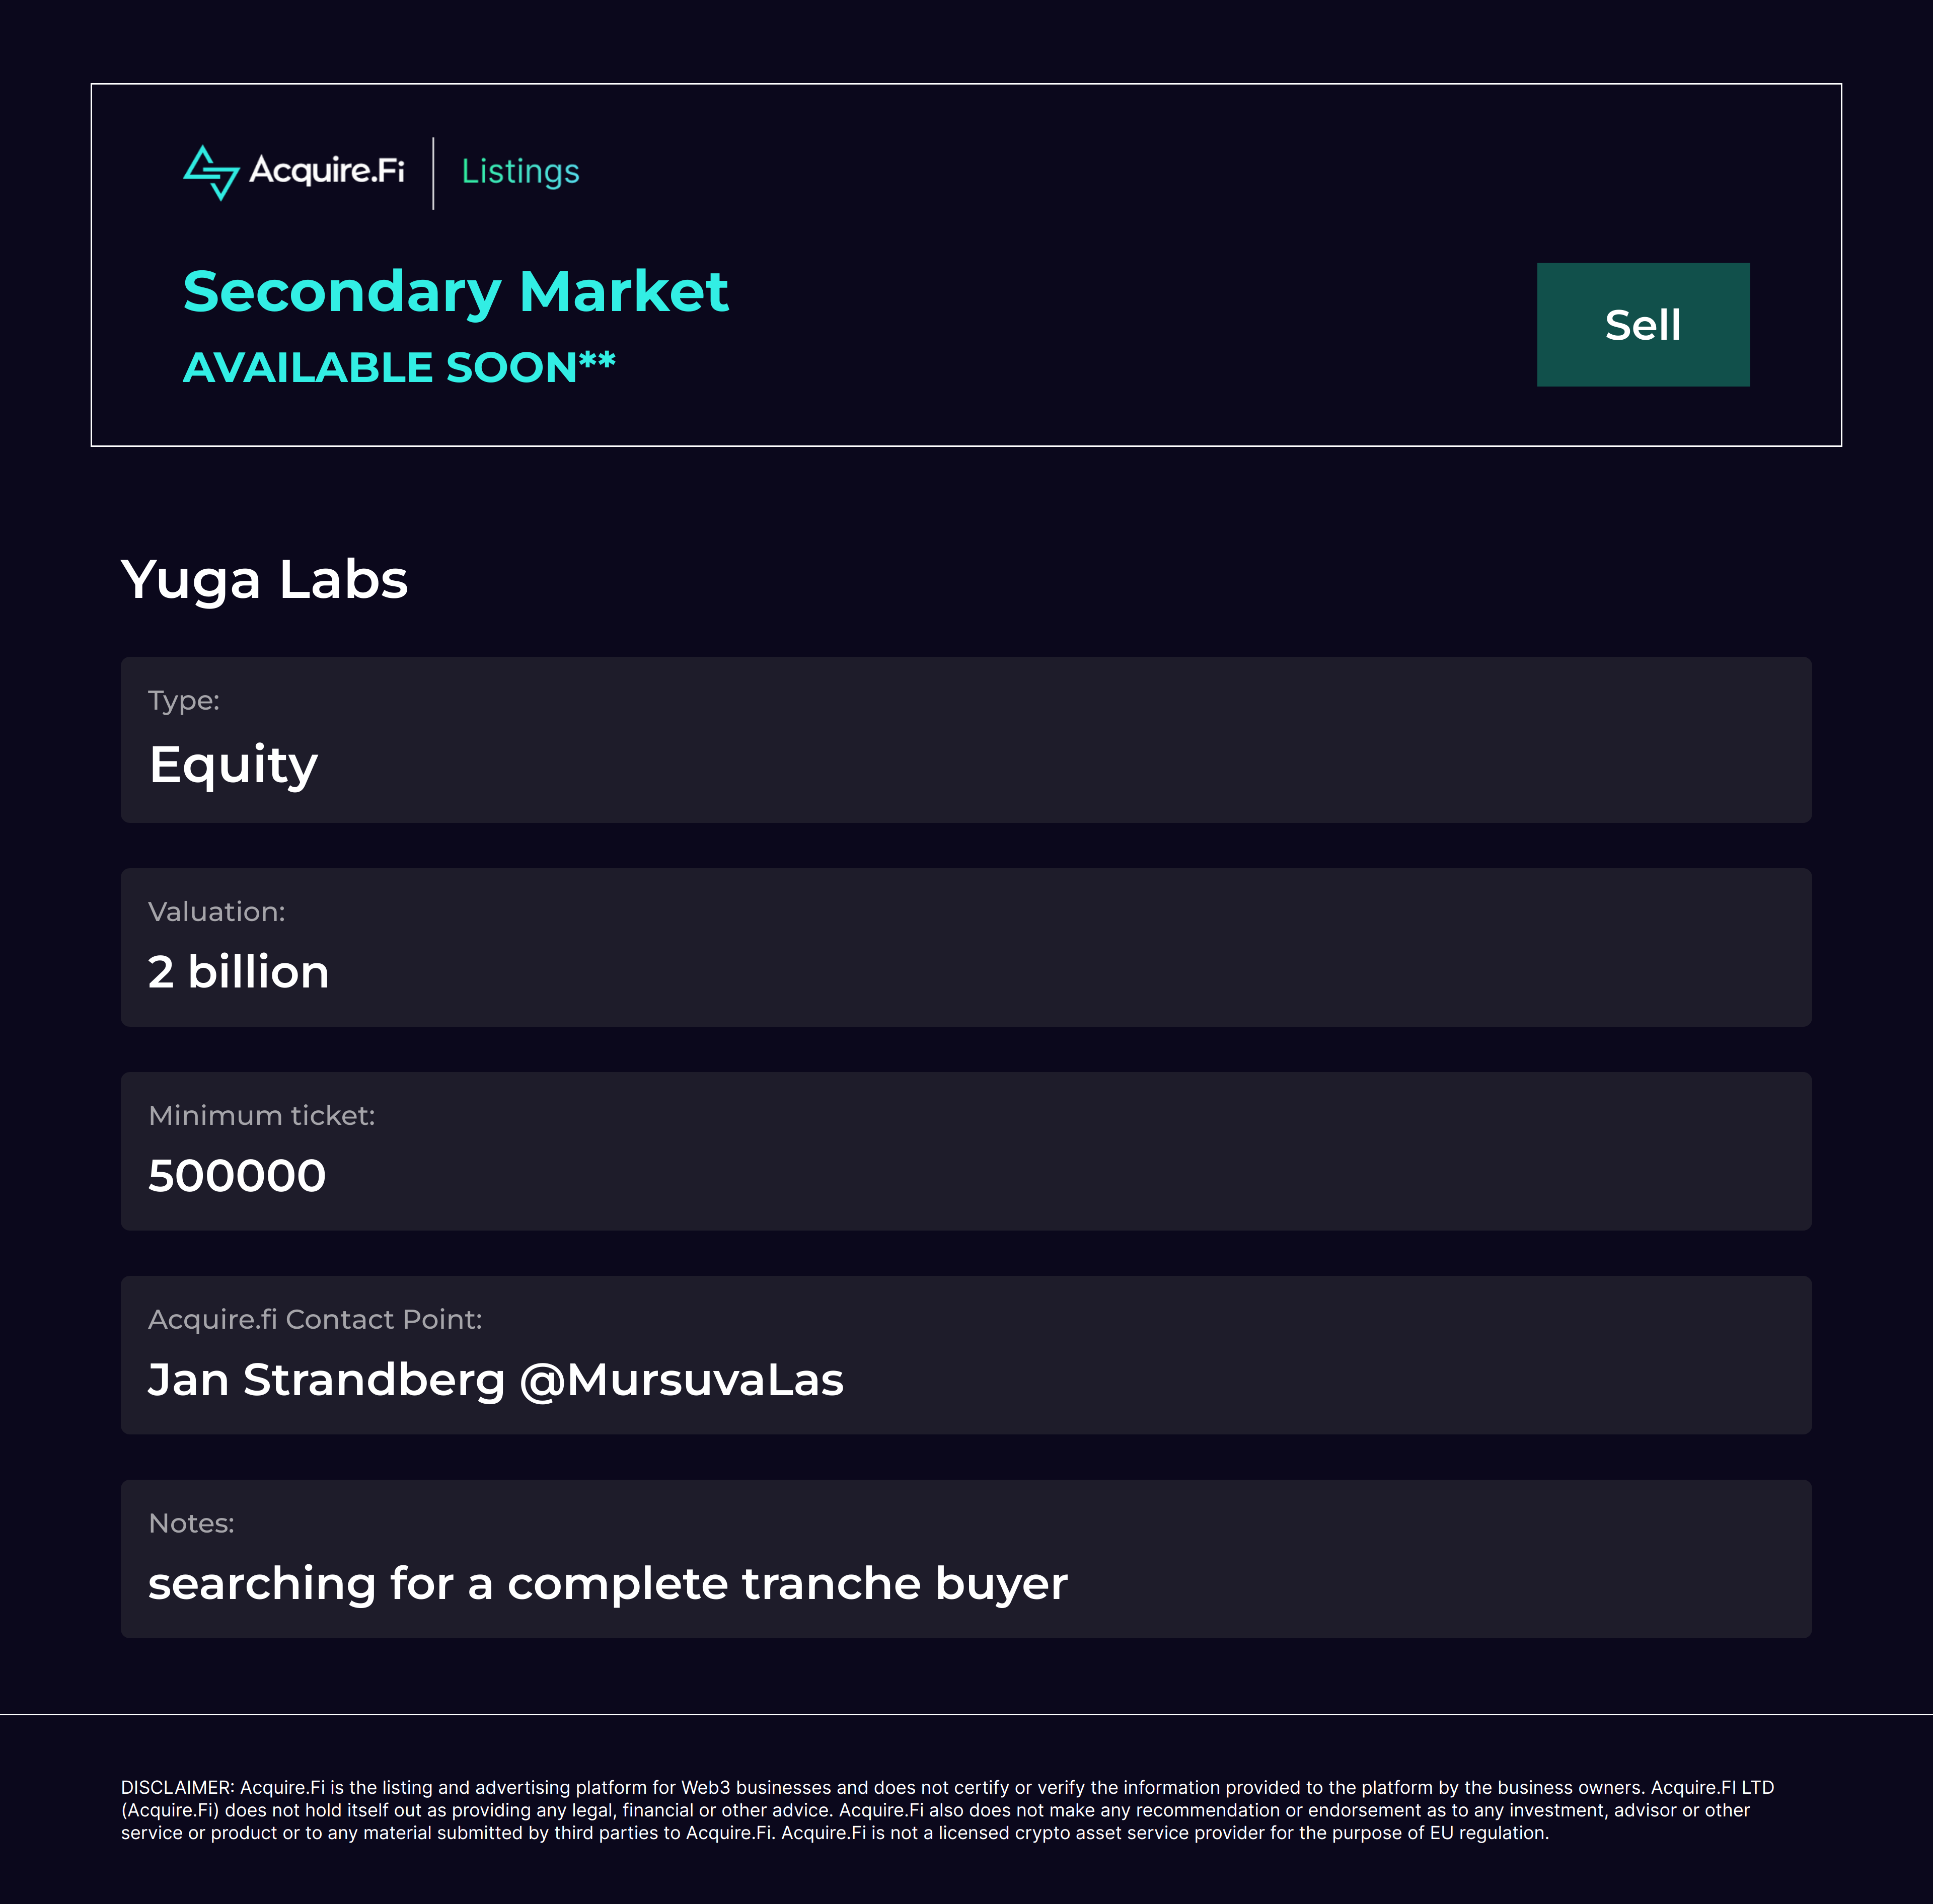Viewport: 1933px width, 1904px height.
Task: Select the 2 billion valuation value
Action: click(x=238, y=973)
